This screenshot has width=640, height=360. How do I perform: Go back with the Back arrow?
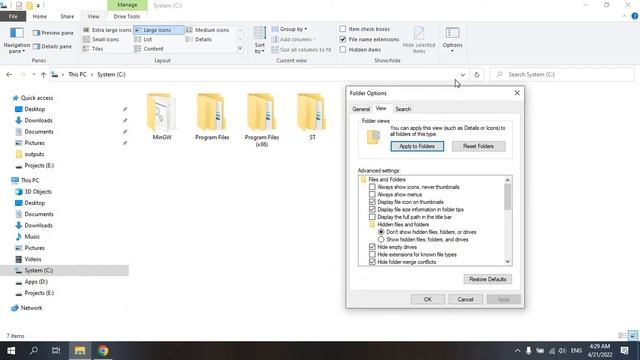[x=9, y=75]
